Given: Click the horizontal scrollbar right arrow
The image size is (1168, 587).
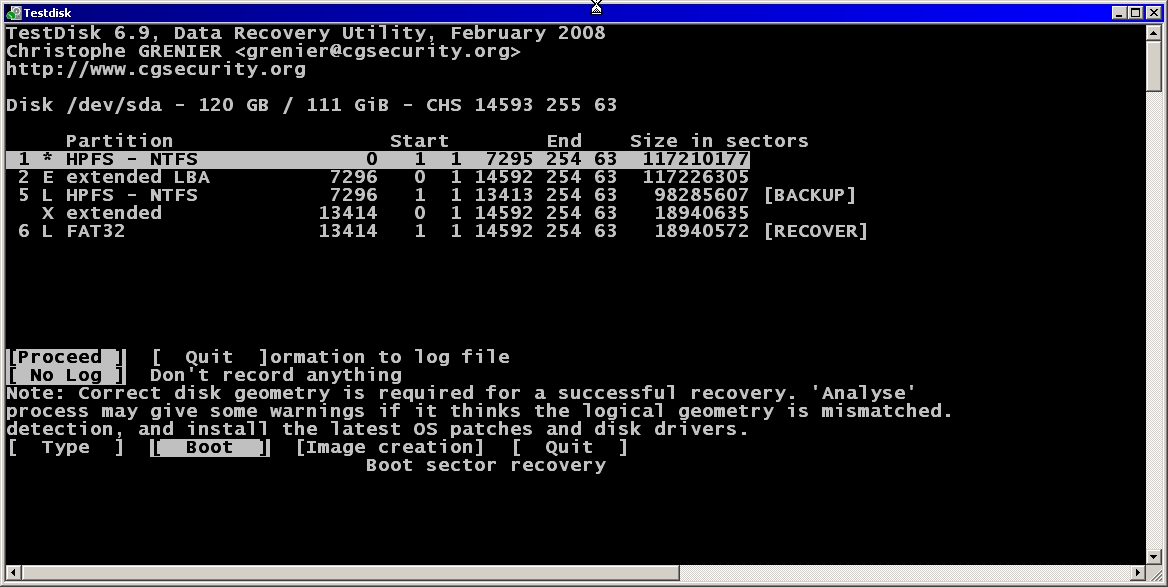Looking at the screenshot, I should click(x=1138, y=572).
